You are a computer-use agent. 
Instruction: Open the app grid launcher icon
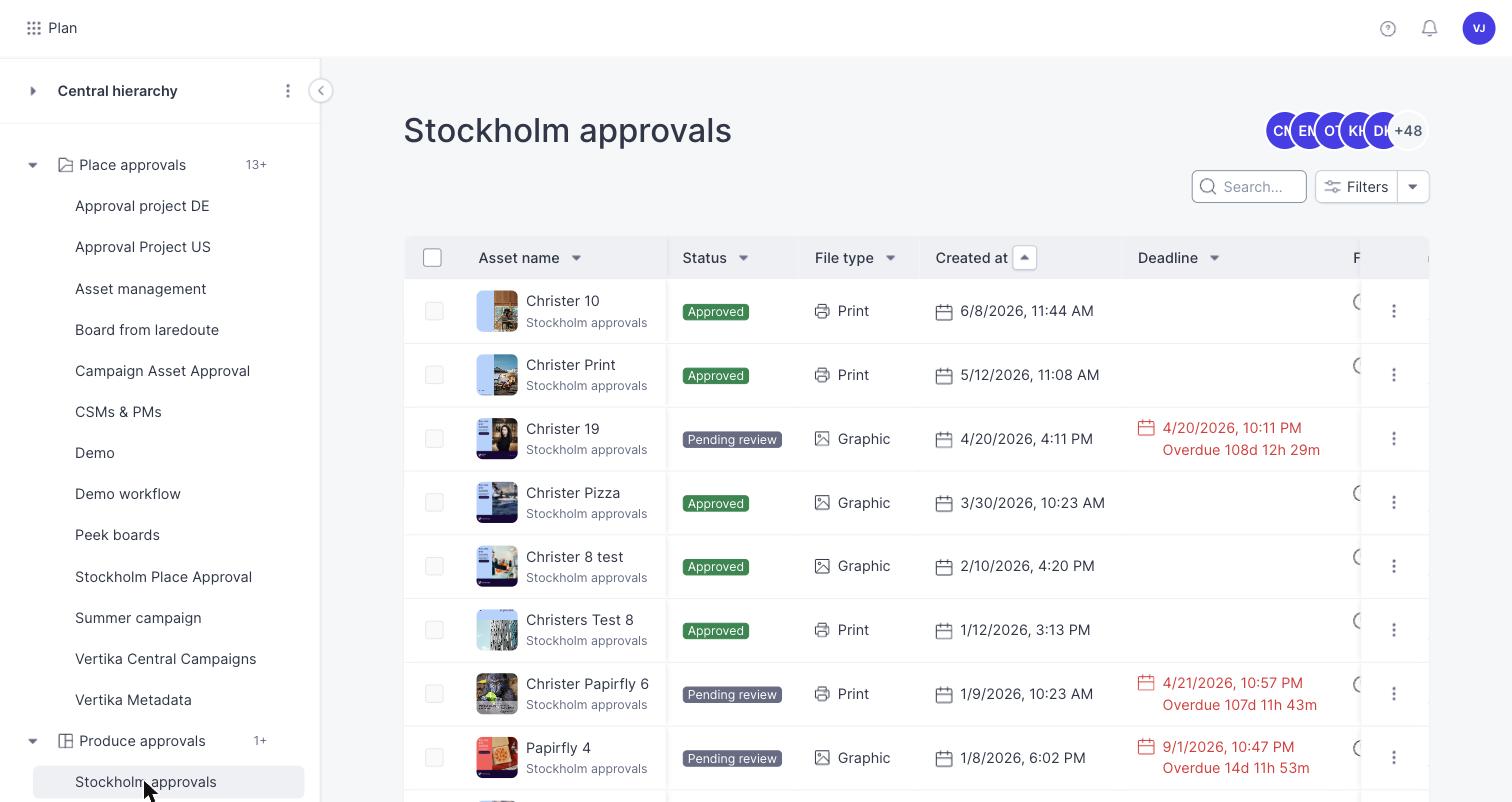pos(34,28)
